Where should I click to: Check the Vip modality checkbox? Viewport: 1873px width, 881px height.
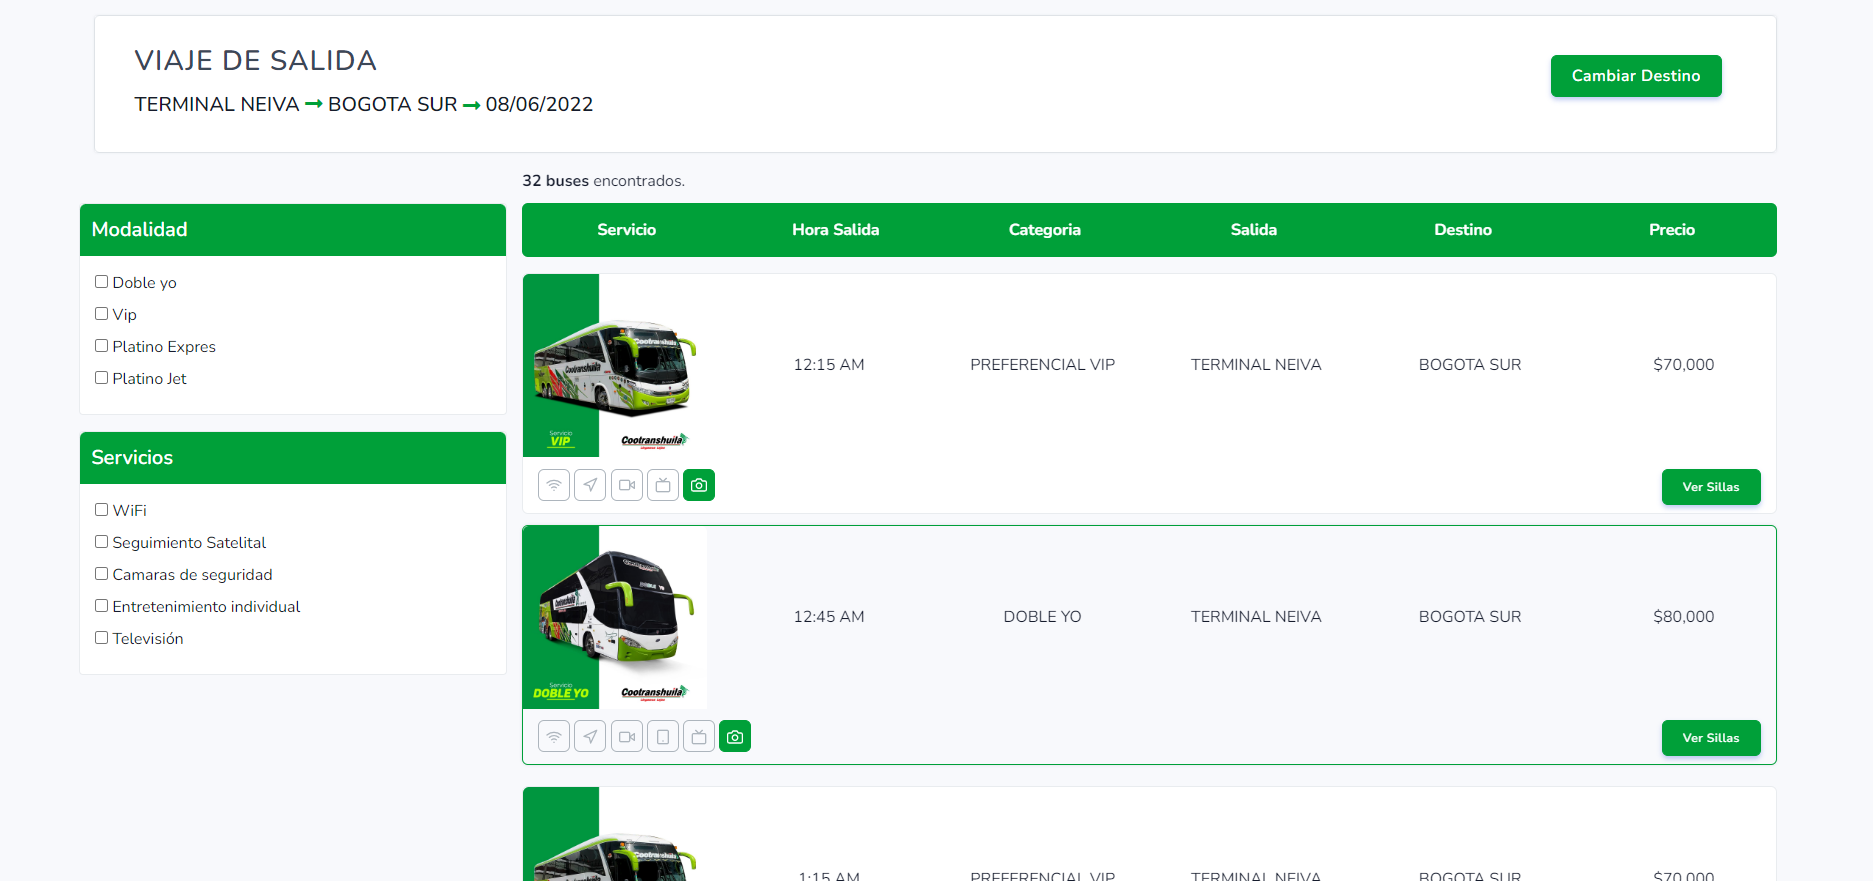click(x=101, y=314)
